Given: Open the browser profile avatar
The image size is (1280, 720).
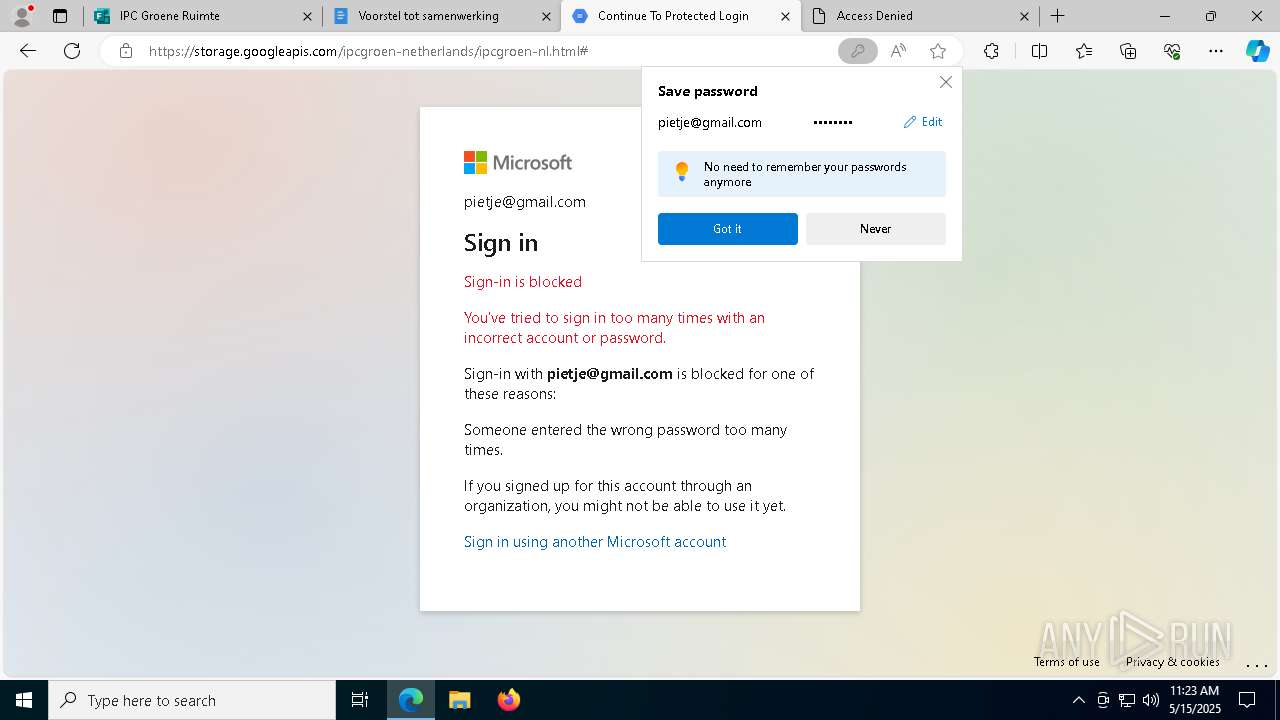Looking at the screenshot, I should [22, 16].
